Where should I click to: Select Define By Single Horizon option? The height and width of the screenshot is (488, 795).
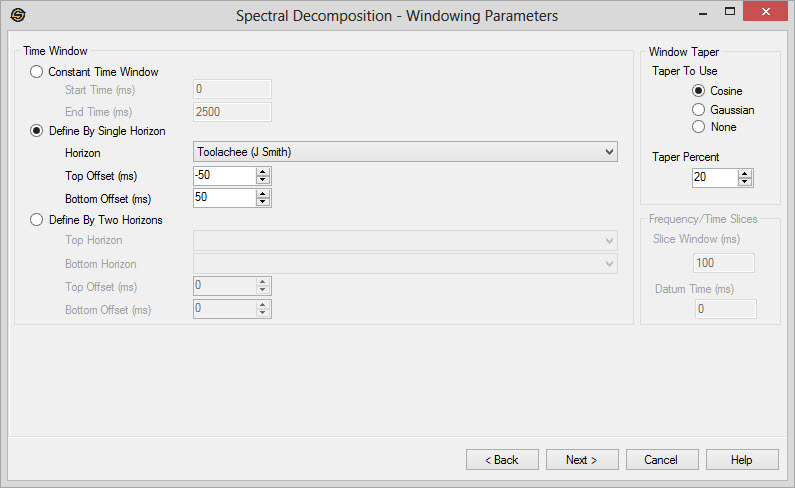pos(38,131)
